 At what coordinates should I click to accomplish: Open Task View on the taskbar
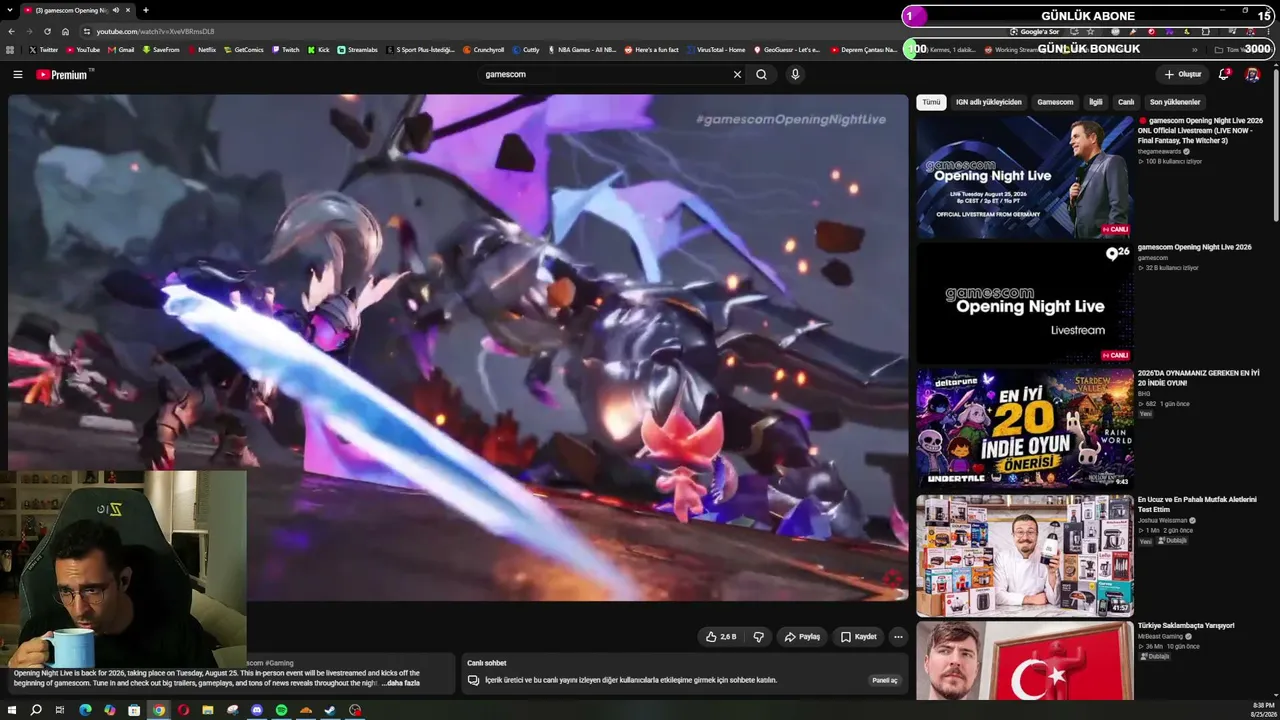click(x=60, y=710)
